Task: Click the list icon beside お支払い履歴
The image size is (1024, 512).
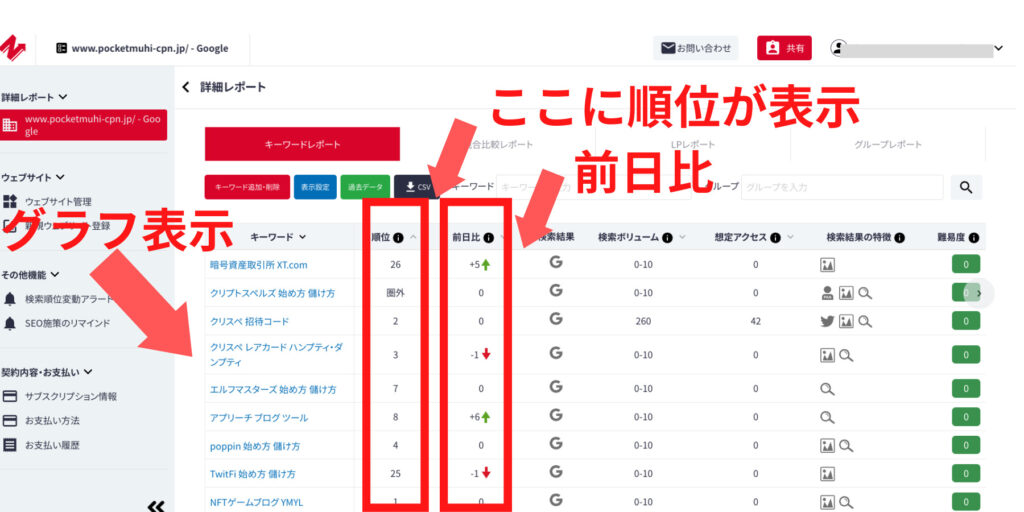Action: [x=10, y=445]
